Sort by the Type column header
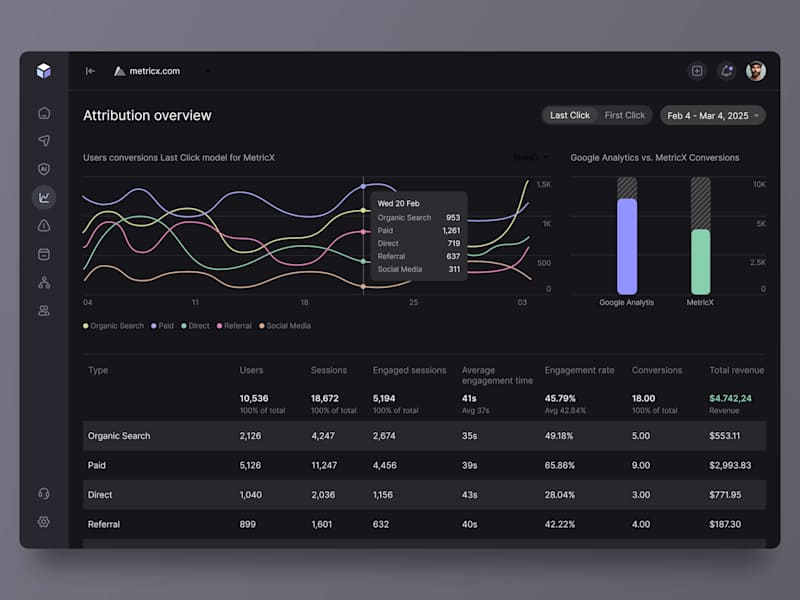The image size is (800, 600). click(x=98, y=370)
